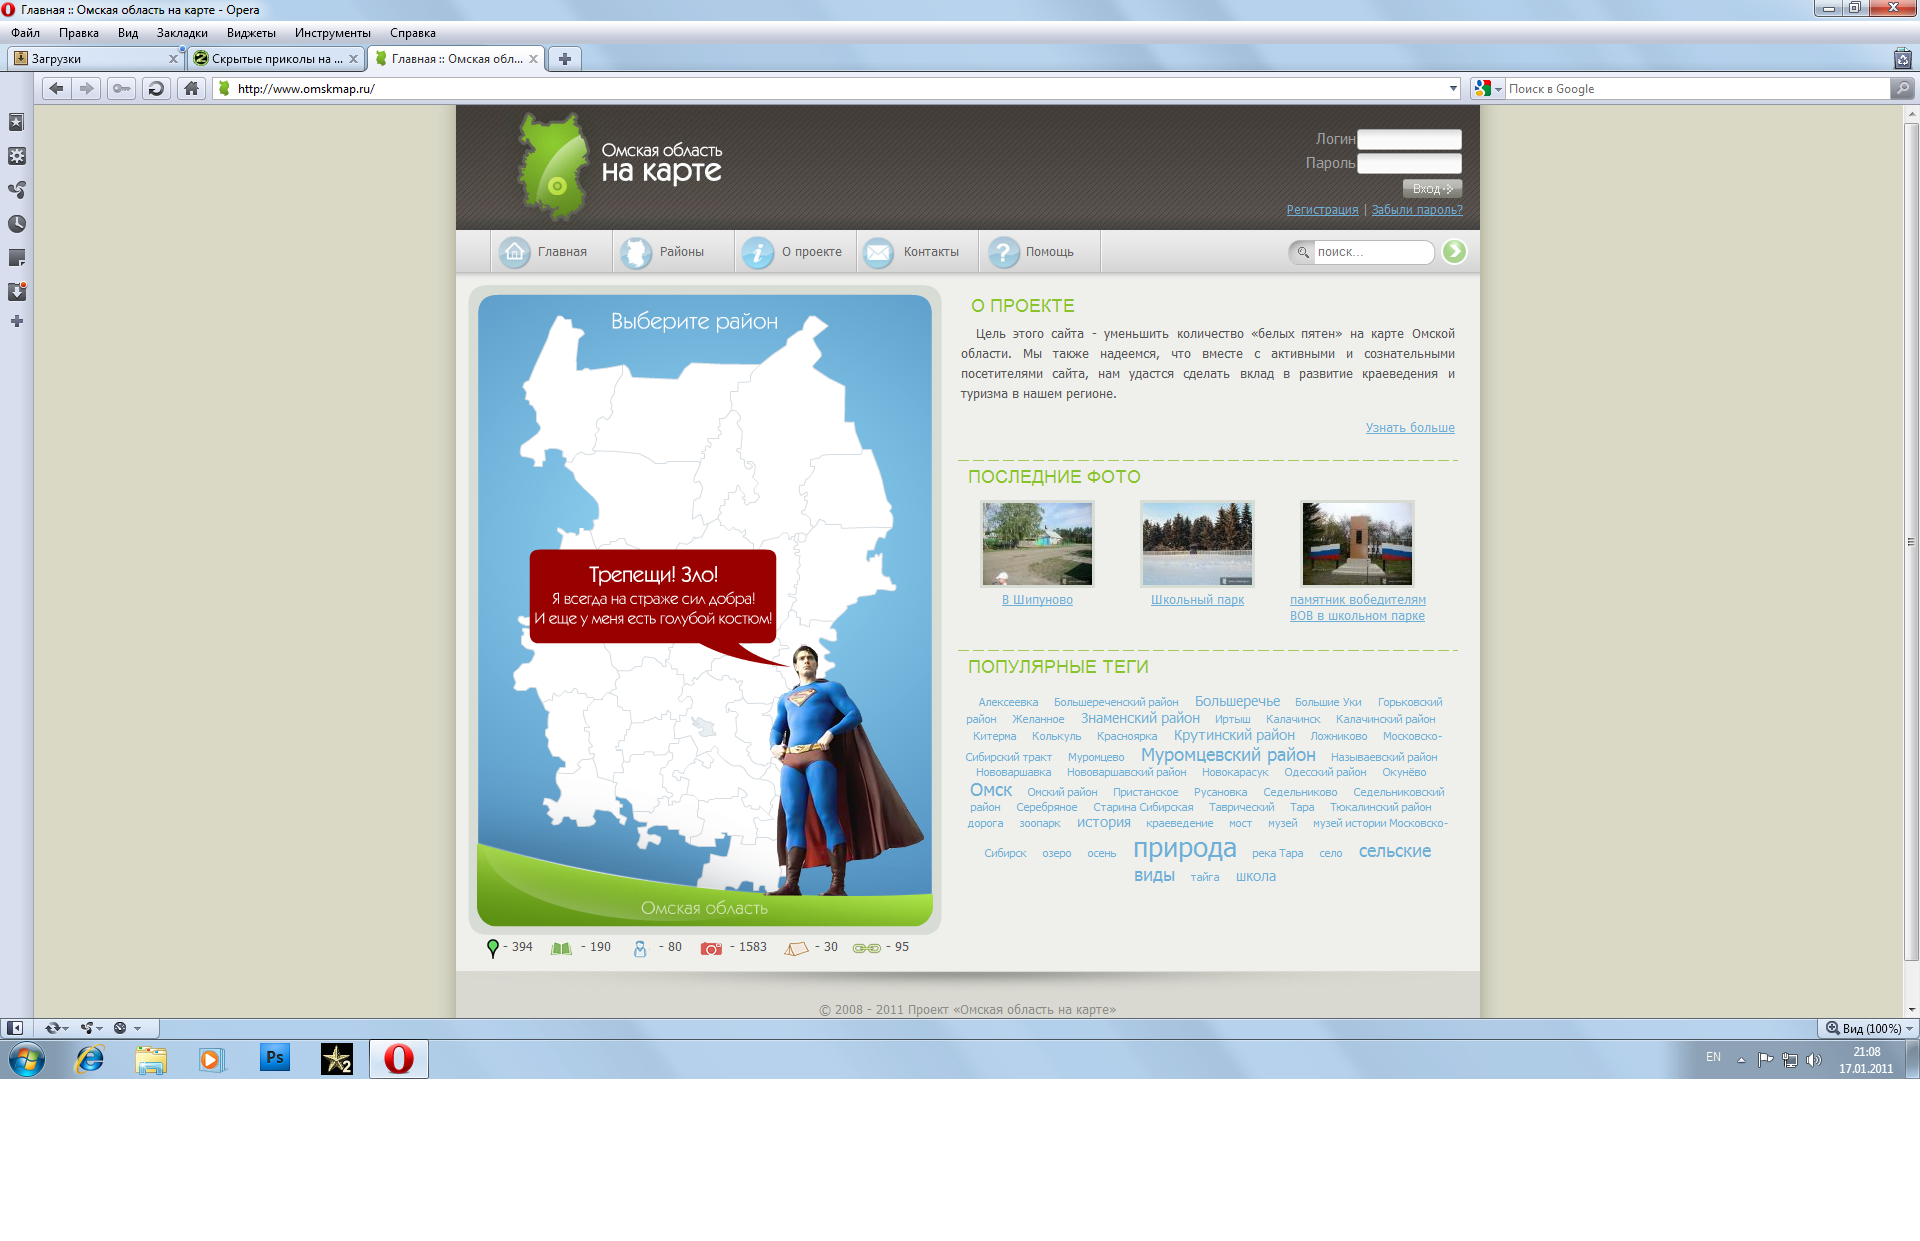Click the Пароль input field

coord(1409,163)
